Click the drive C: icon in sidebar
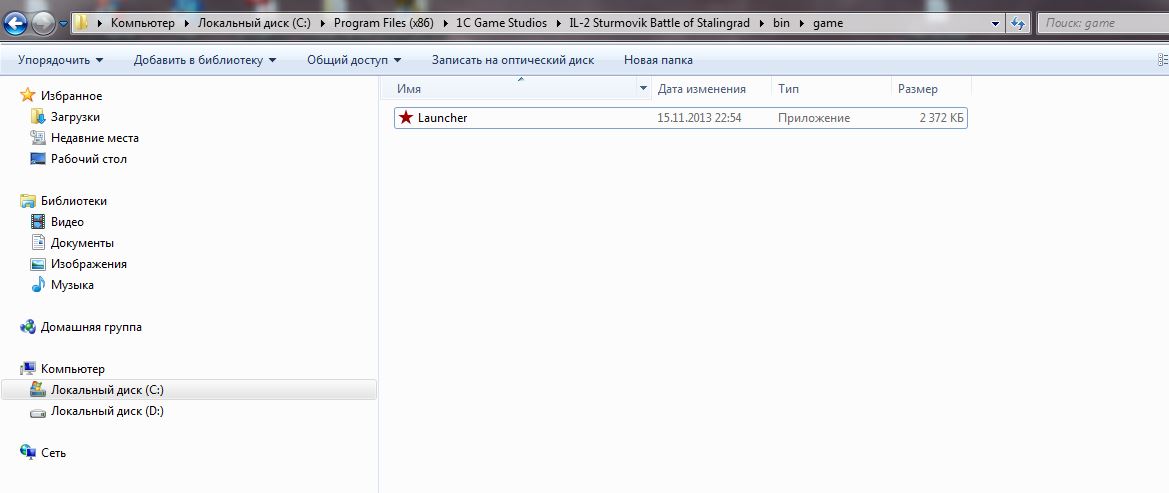The image size is (1169, 493). point(38,389)
